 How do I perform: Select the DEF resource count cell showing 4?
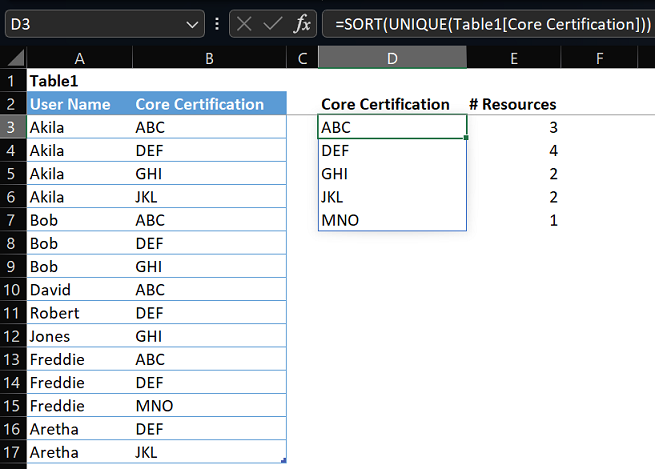tap(513, 151)
